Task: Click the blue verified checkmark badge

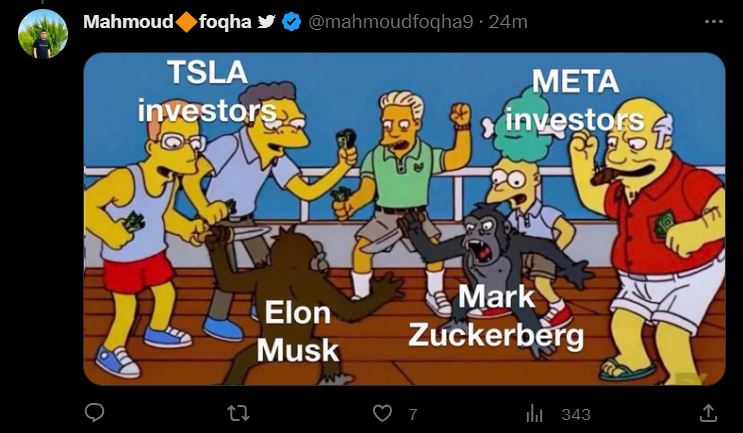Action: click(291, 22)
